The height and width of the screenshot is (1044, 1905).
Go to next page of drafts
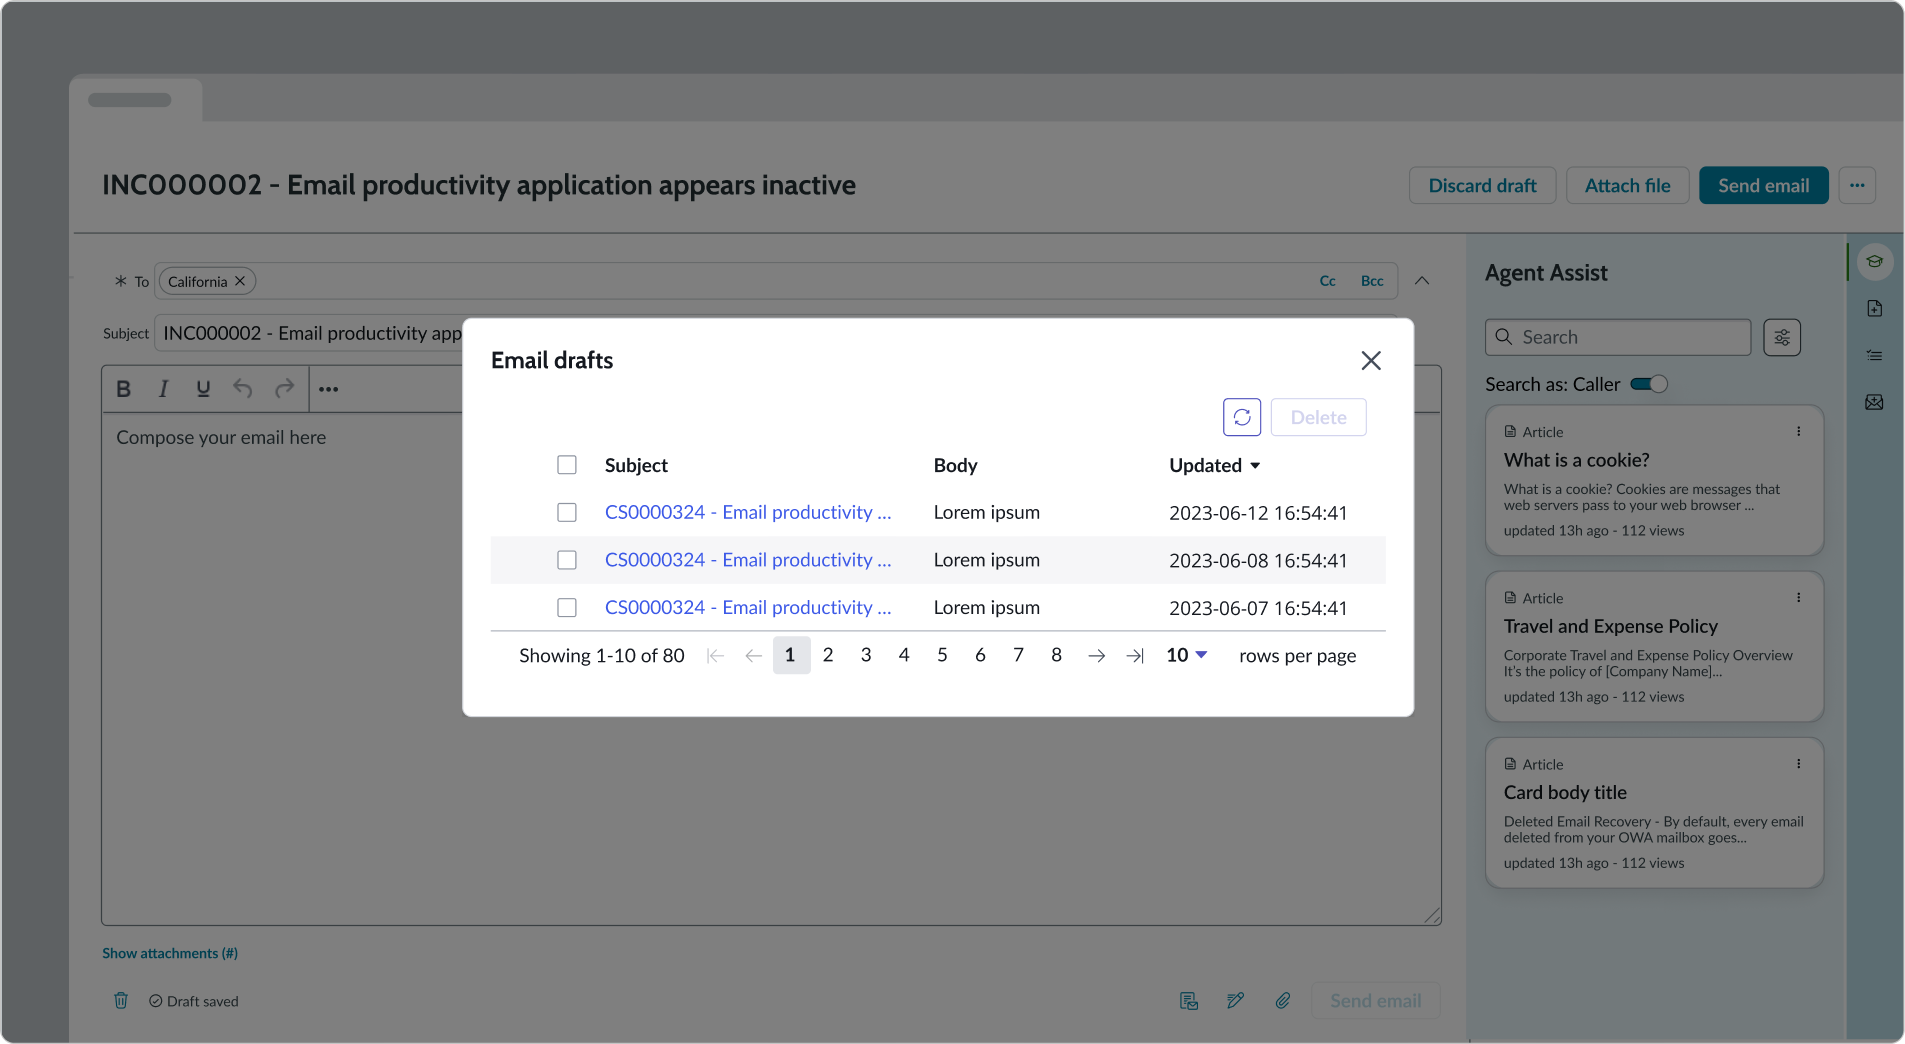tap(1097, 656)
